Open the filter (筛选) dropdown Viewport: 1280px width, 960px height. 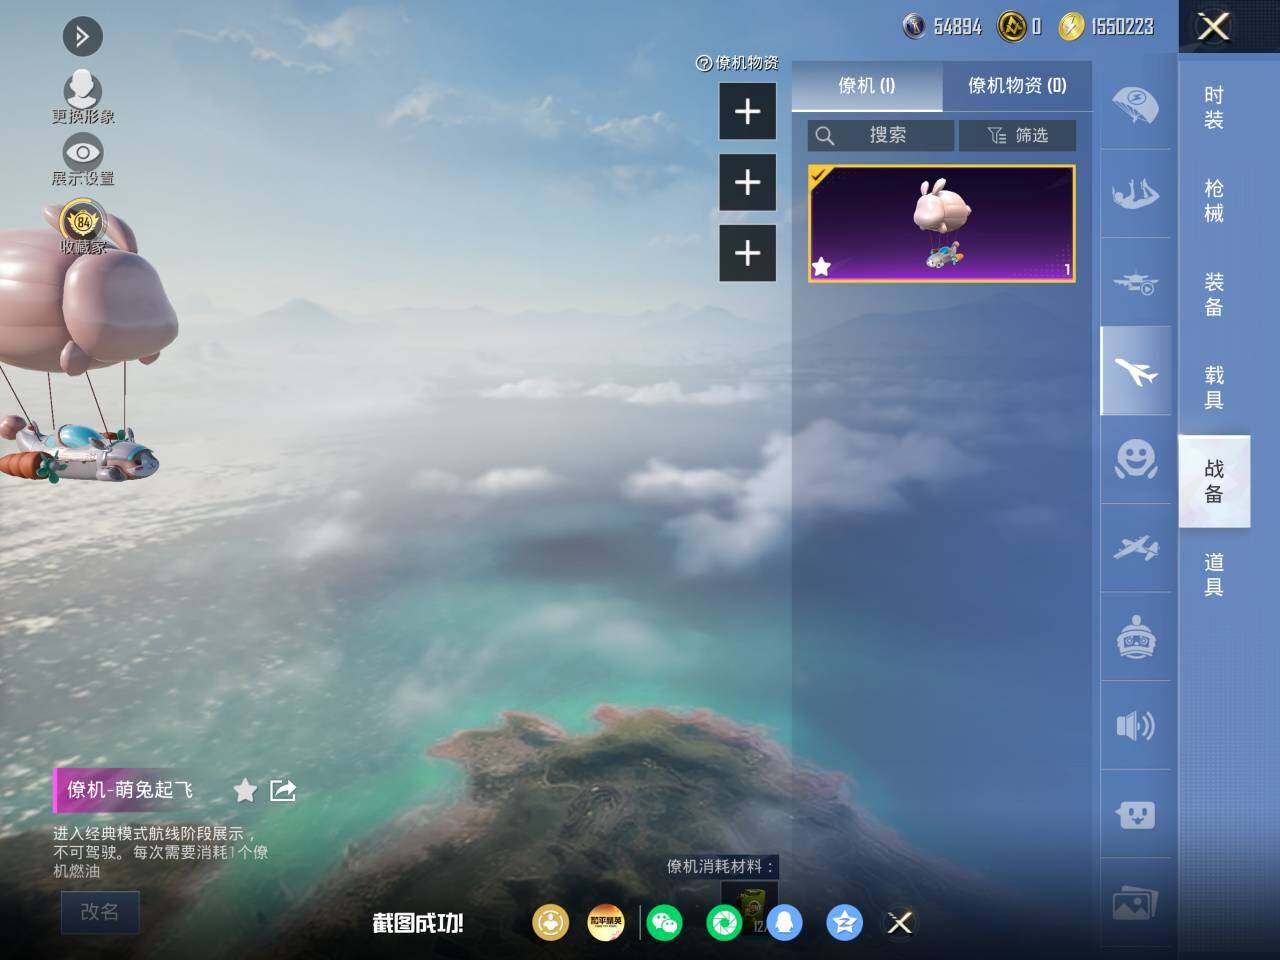click(1017, 135)
